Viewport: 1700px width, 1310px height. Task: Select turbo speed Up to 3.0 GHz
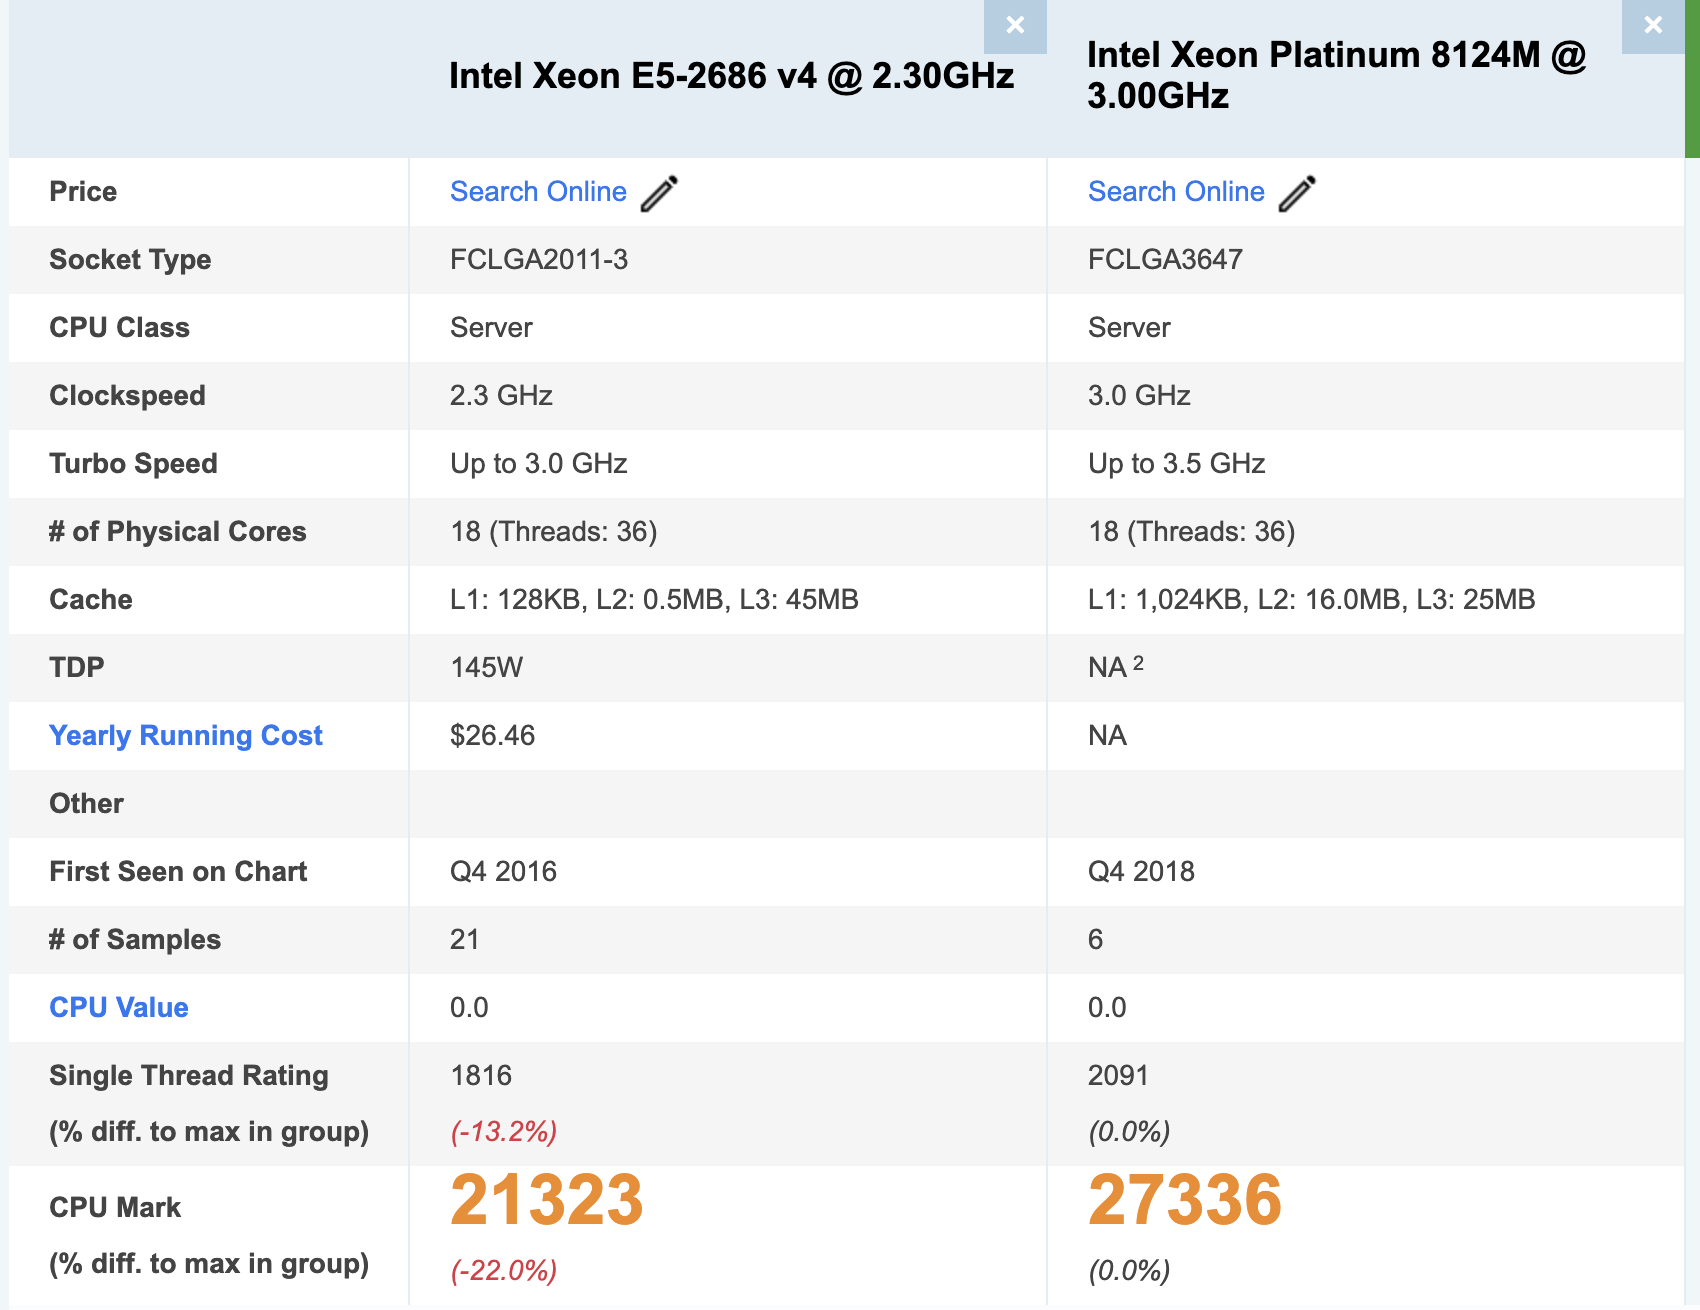click(539, 463)
